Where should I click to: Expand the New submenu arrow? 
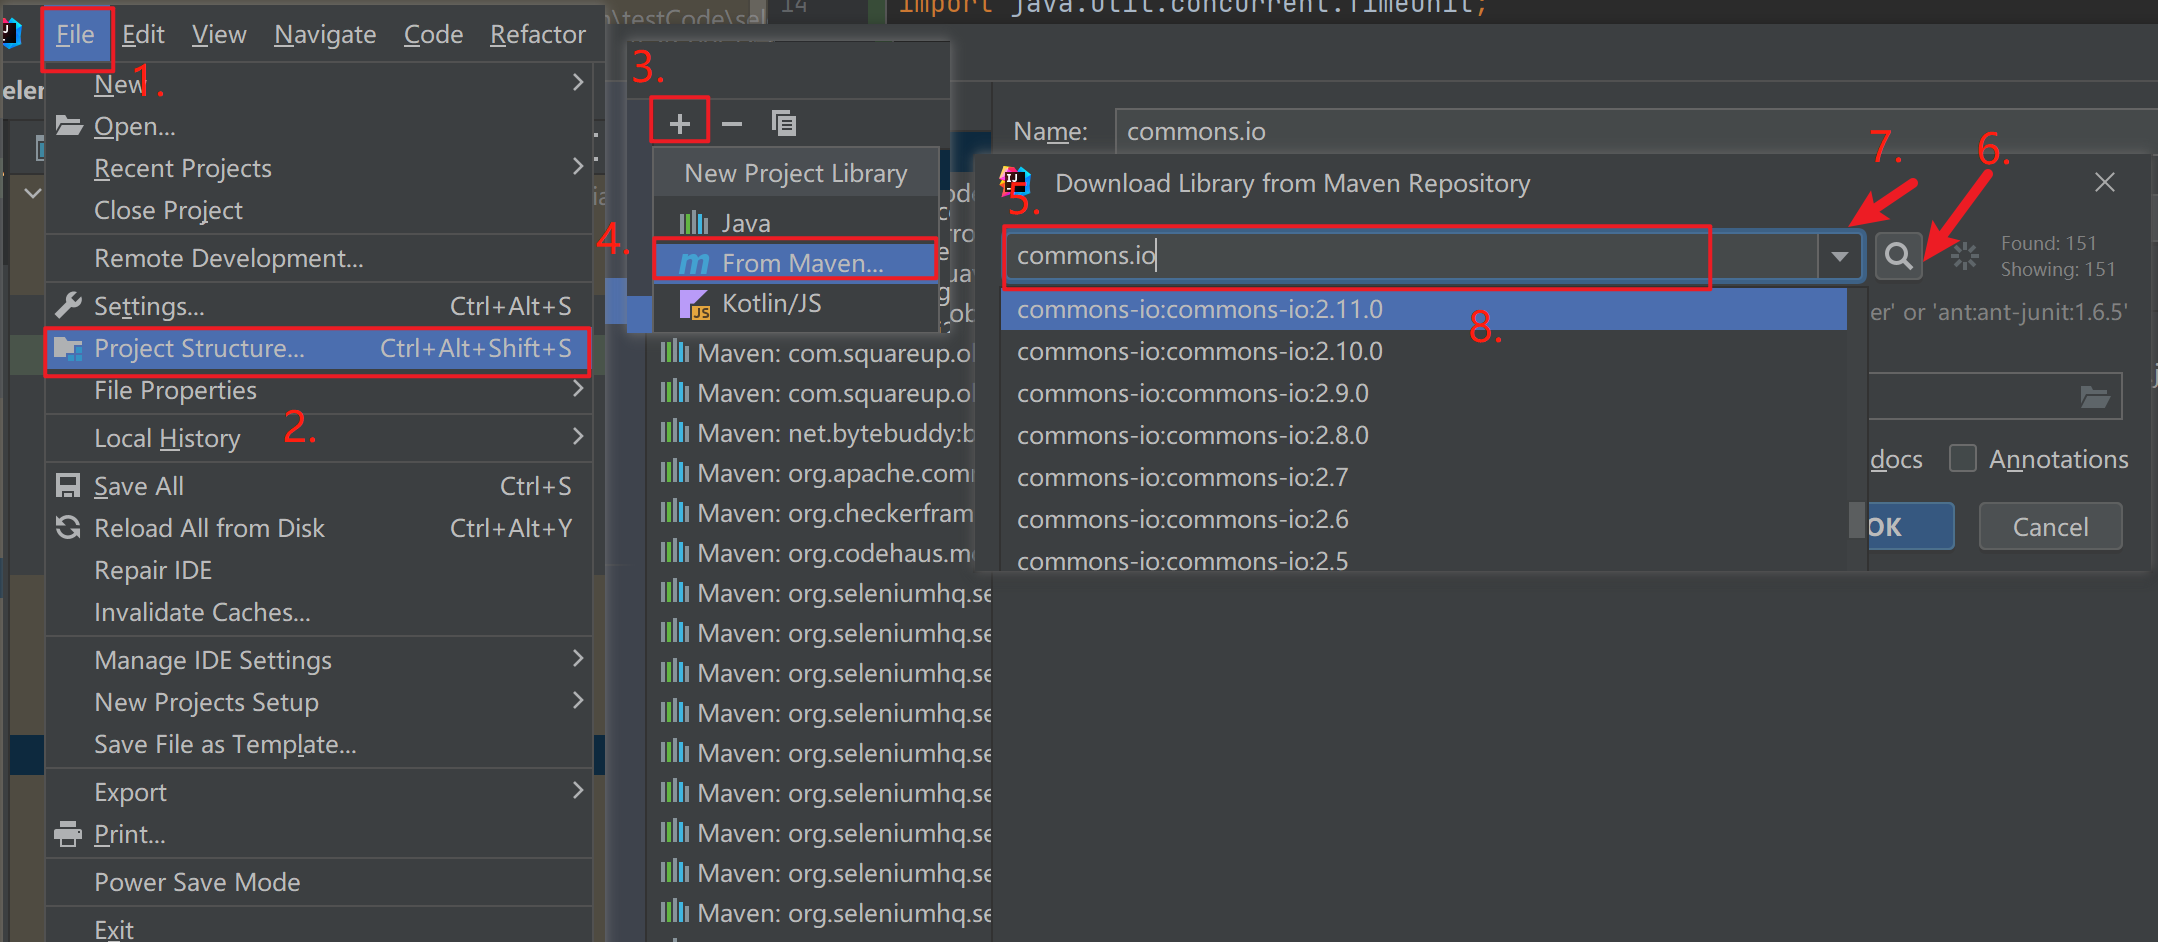point(578,82)
